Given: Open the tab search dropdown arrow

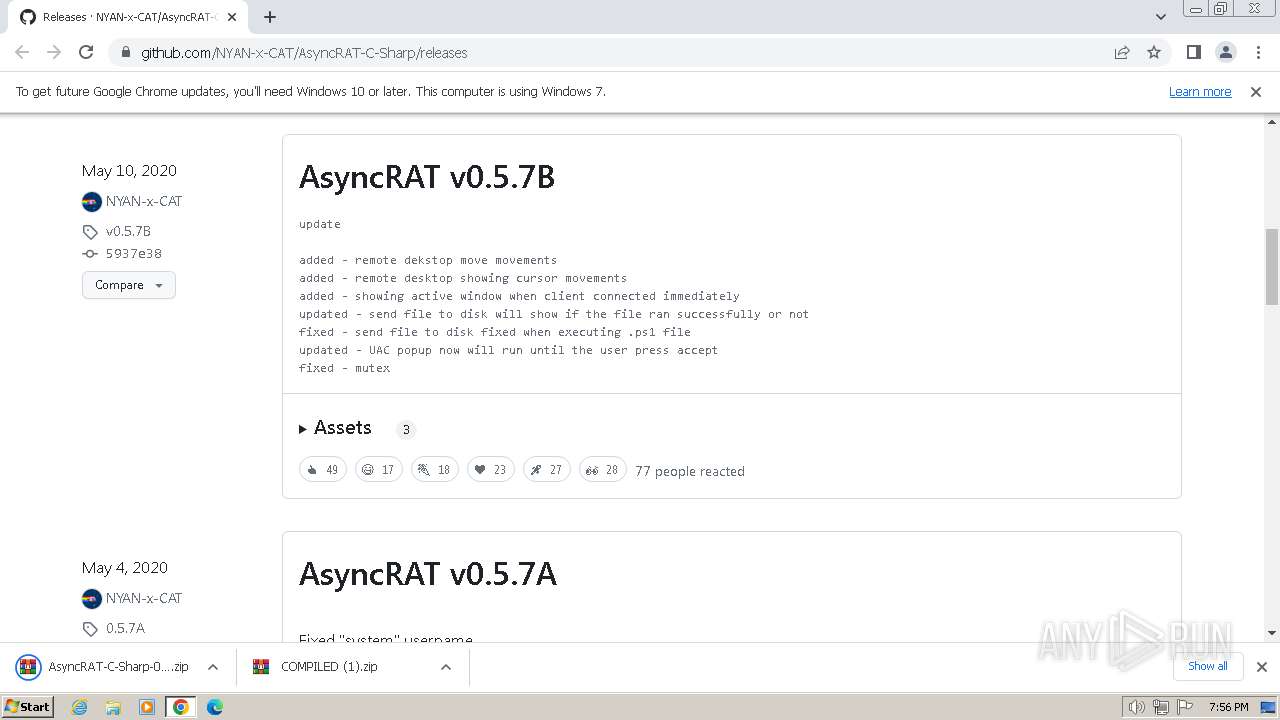Looking at the screenshot, I should [x=1160, y=17].
